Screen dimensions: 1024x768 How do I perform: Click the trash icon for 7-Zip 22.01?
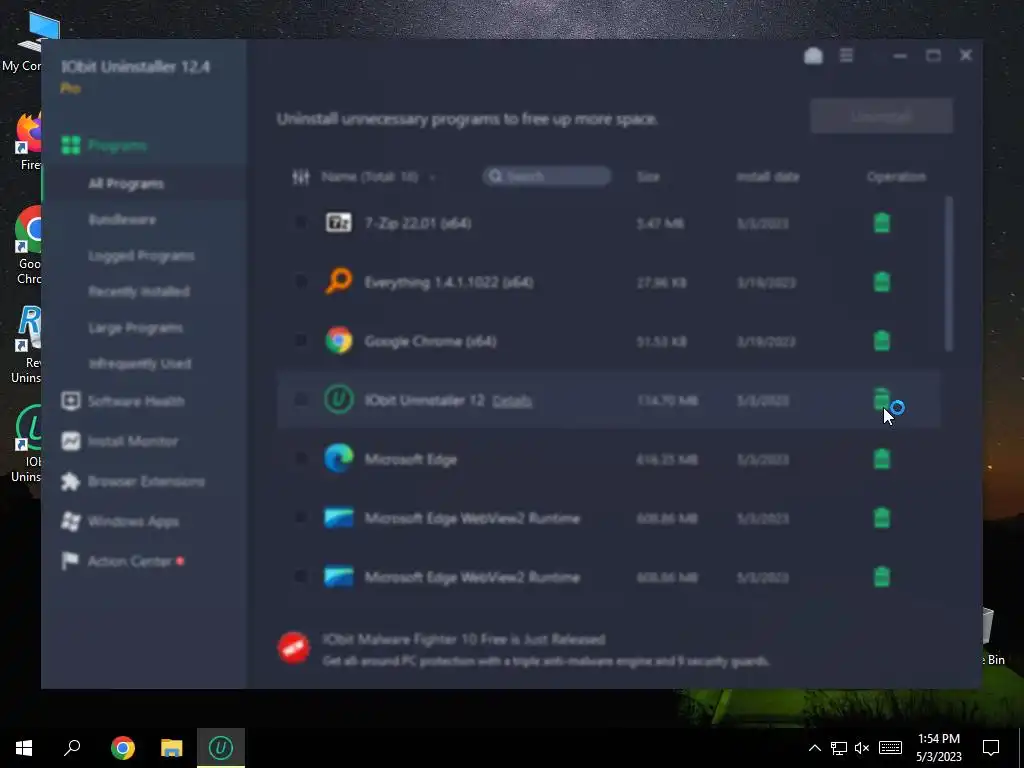882,223
